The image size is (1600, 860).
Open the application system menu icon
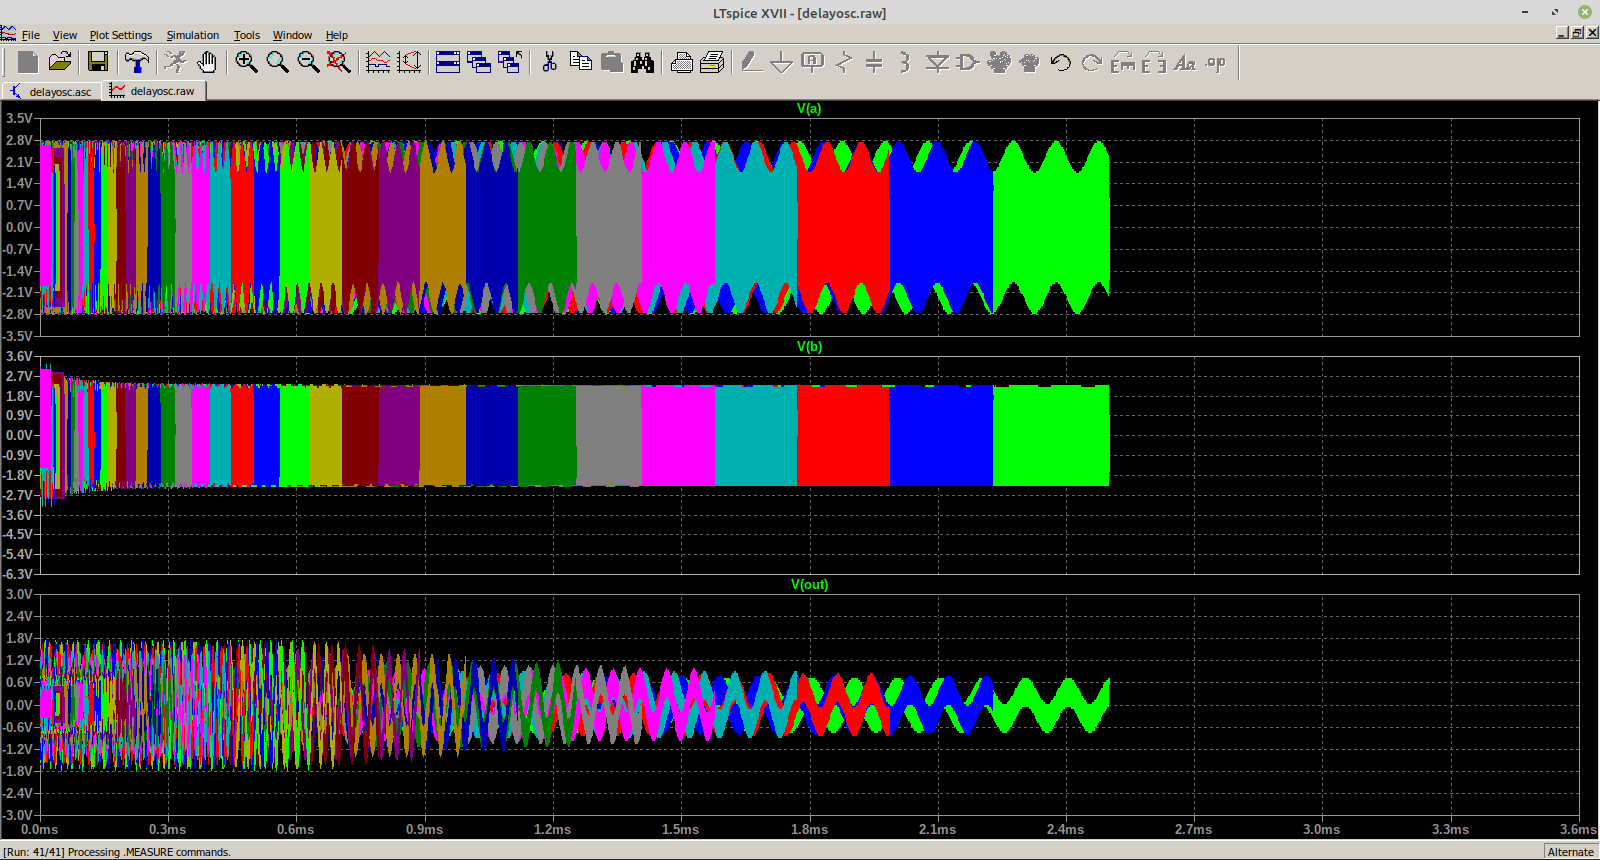(x=8, y=34)
